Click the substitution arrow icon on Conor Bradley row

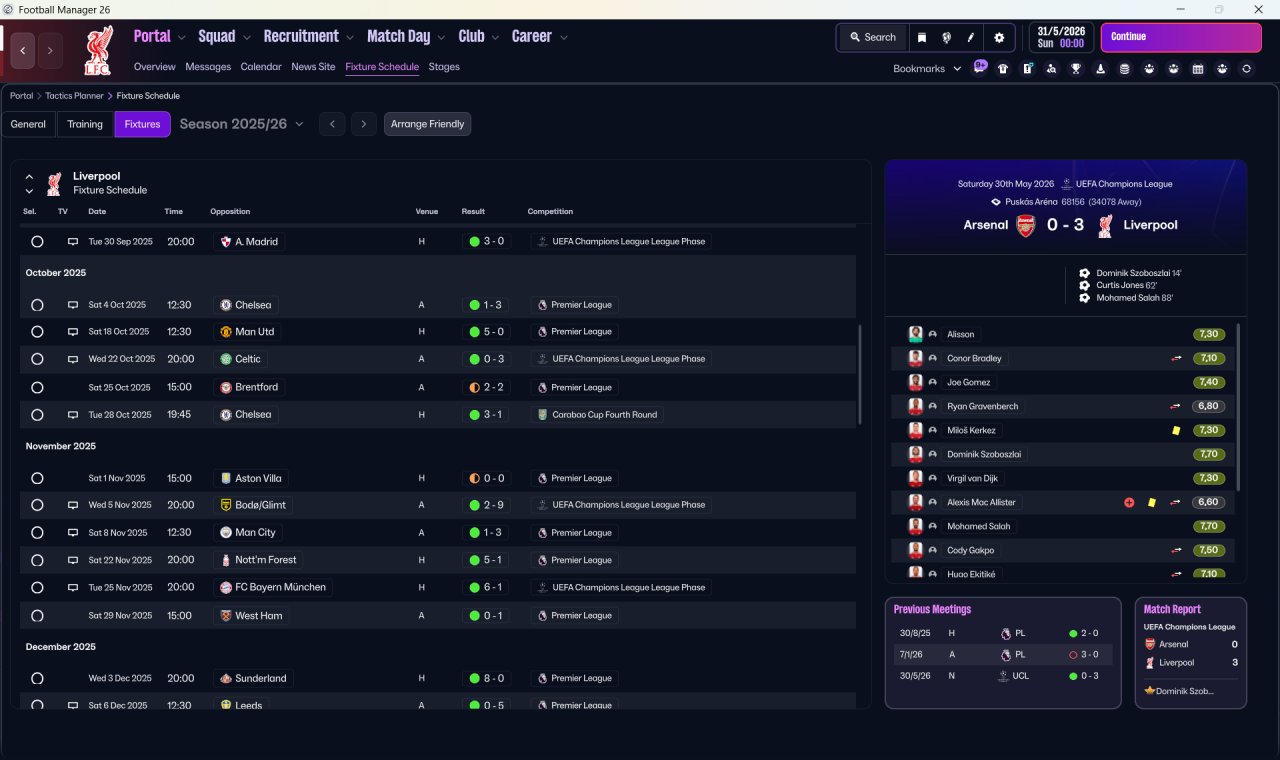(x=1177, y=358)
